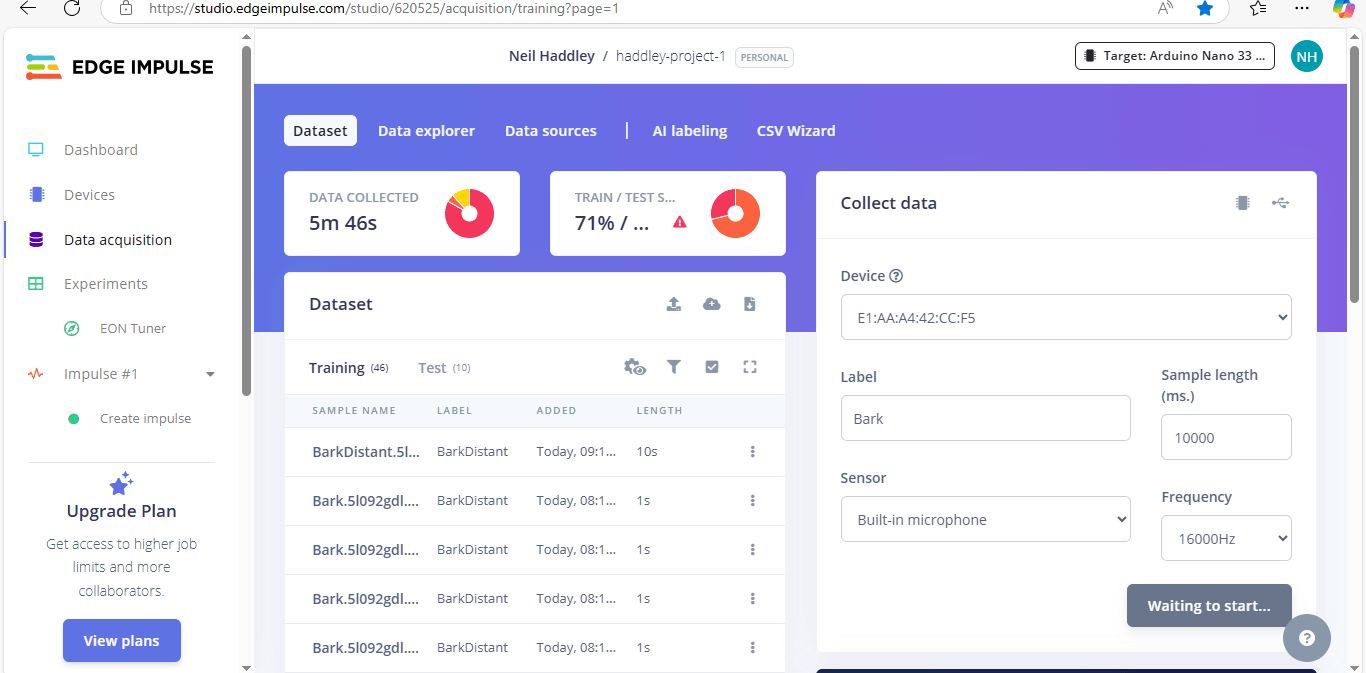This screenshot has height=673, width=1366.
Task: Click the LABEL column header
Action: 454,411
